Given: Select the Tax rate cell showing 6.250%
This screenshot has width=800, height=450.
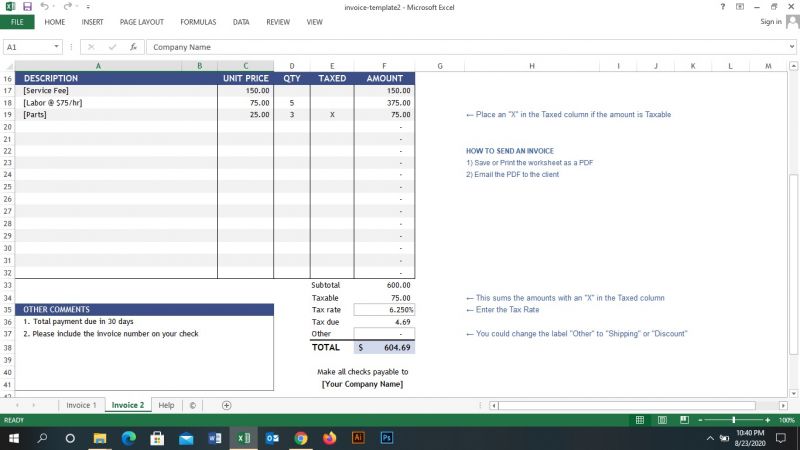Looking at the screenshot, I should pyautogui.click(x=384, y=310).
